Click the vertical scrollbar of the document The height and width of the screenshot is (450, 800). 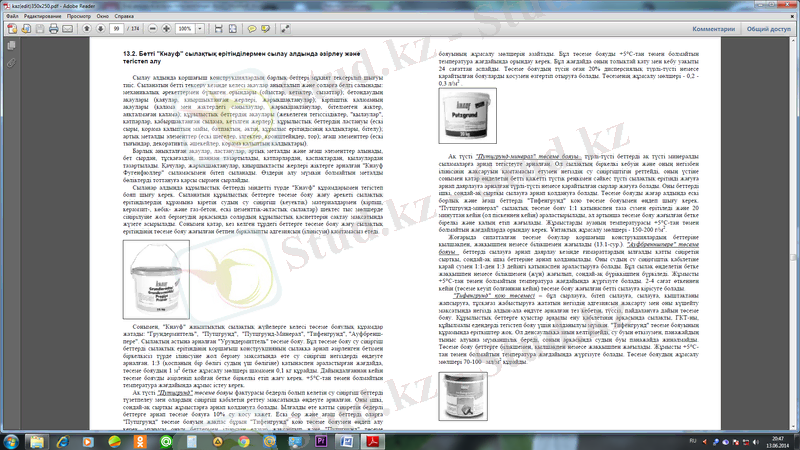(x=793, y=233)
